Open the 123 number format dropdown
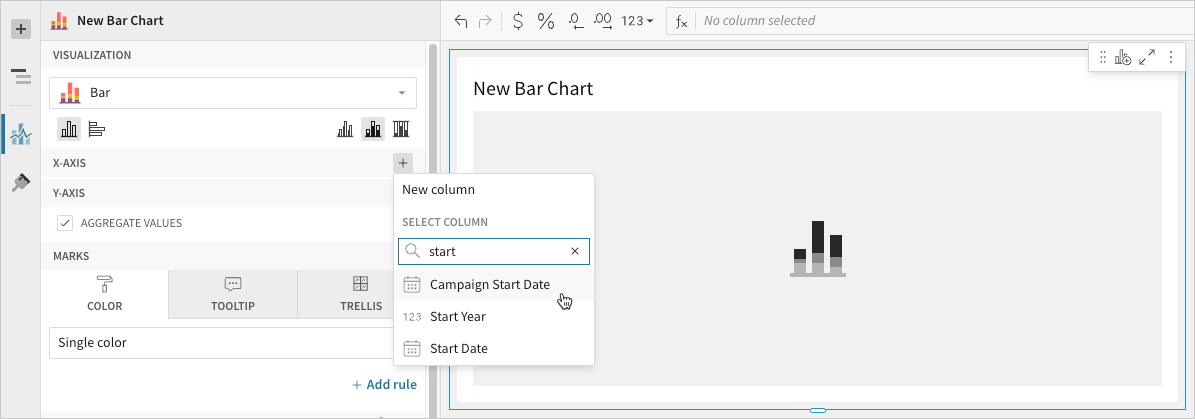The width and height of the screenshot is (1195, 419). tap(637, 21)
